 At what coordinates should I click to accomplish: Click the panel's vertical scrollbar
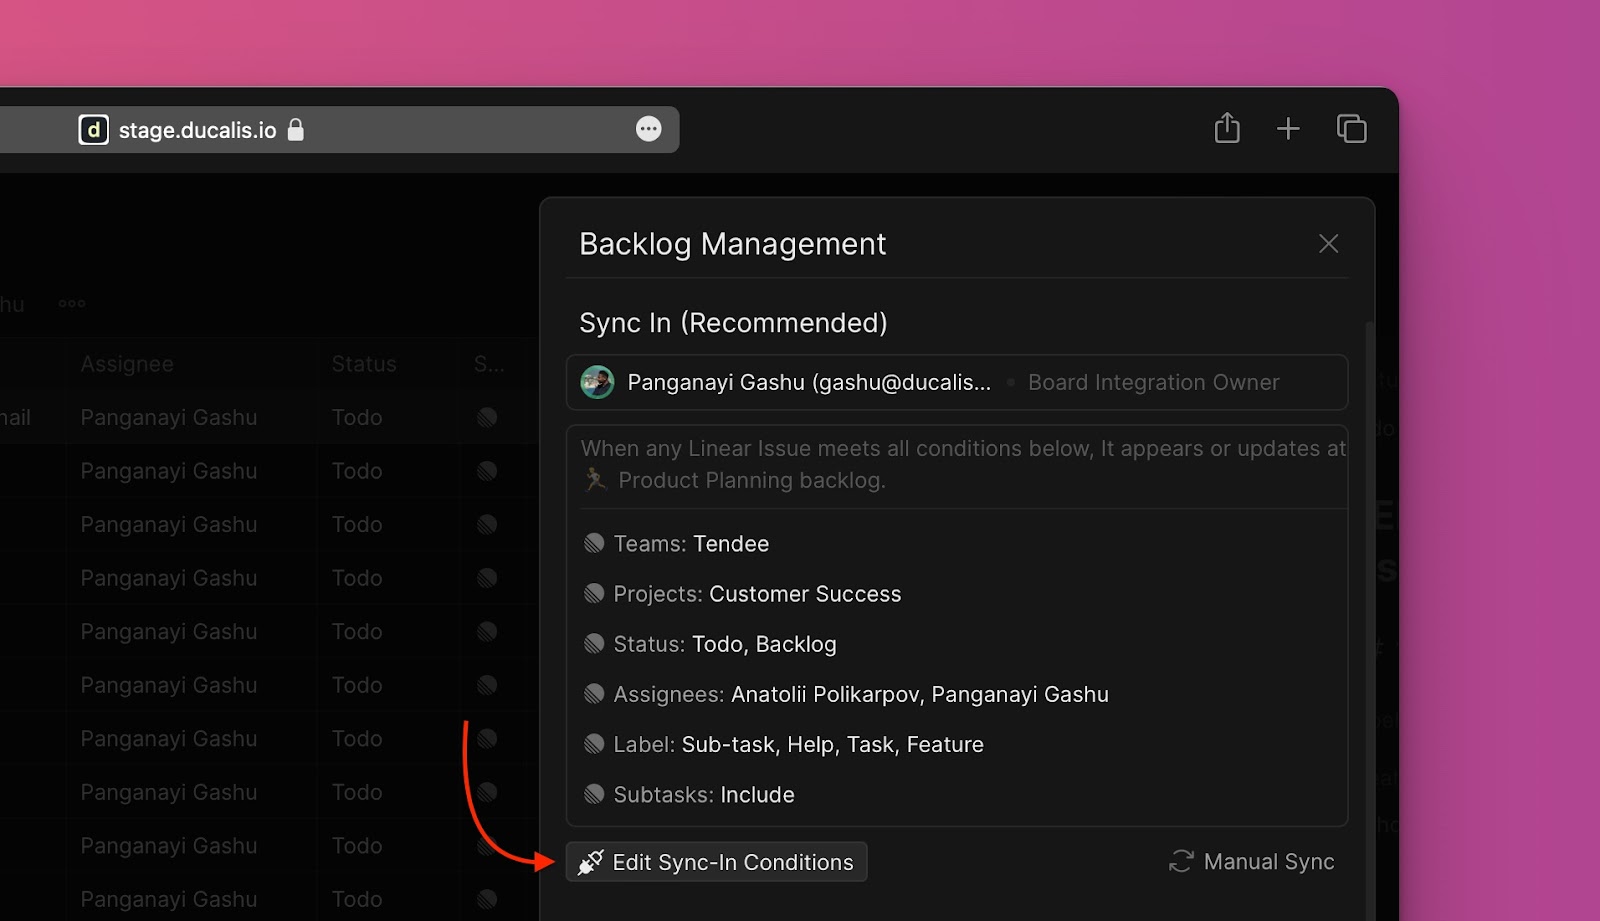[1369, 620]
